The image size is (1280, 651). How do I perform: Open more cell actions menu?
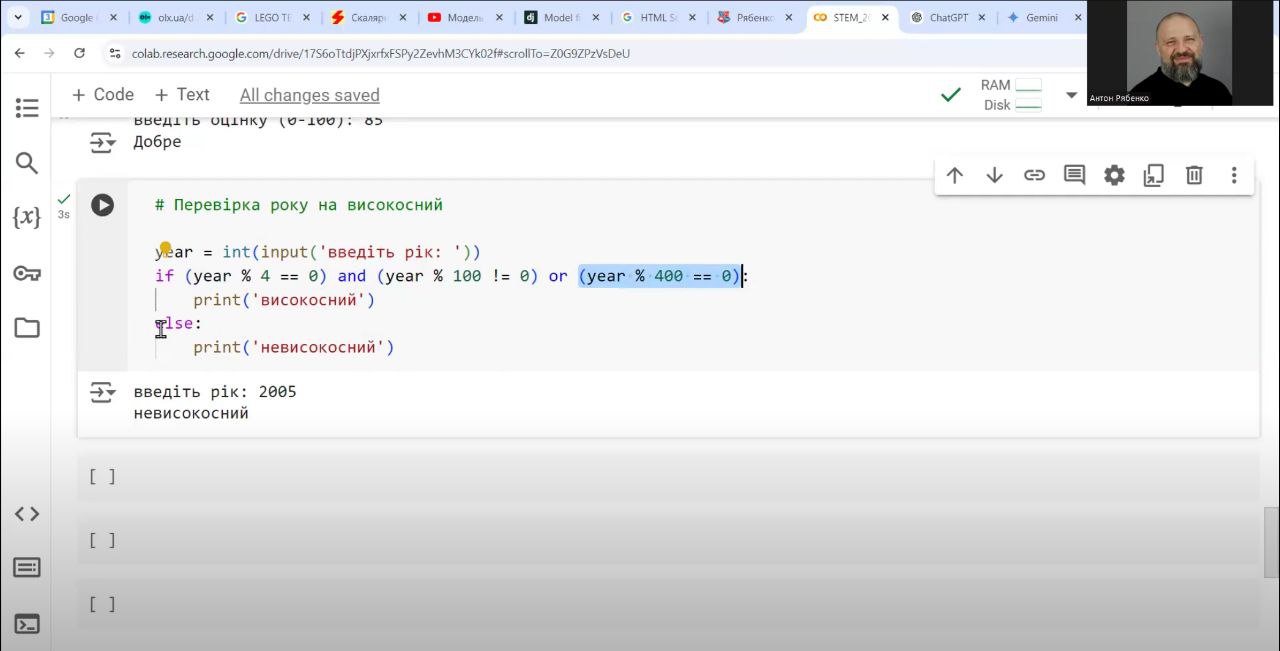click(x=1234, y=176)
